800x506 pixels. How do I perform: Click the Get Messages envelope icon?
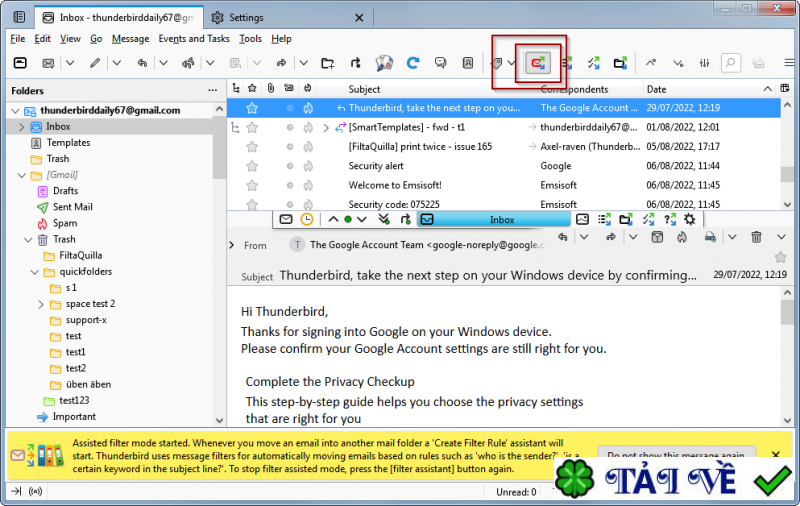tap(48, 63)
